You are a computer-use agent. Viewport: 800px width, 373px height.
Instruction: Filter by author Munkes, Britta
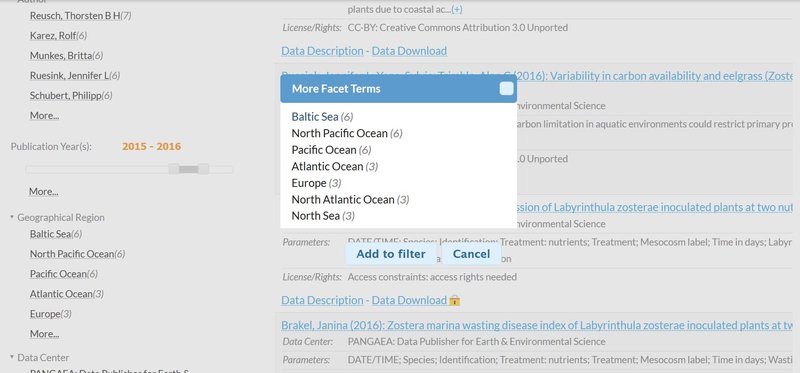61,55
